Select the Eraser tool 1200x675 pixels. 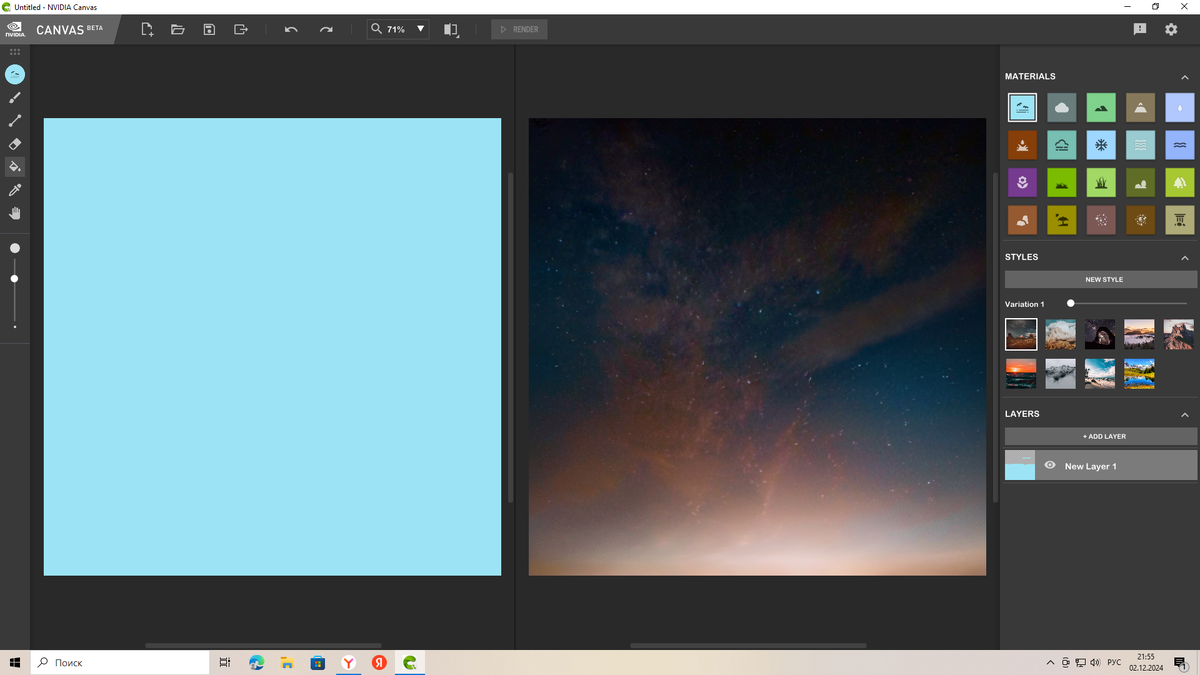click(x=15, y=144)
